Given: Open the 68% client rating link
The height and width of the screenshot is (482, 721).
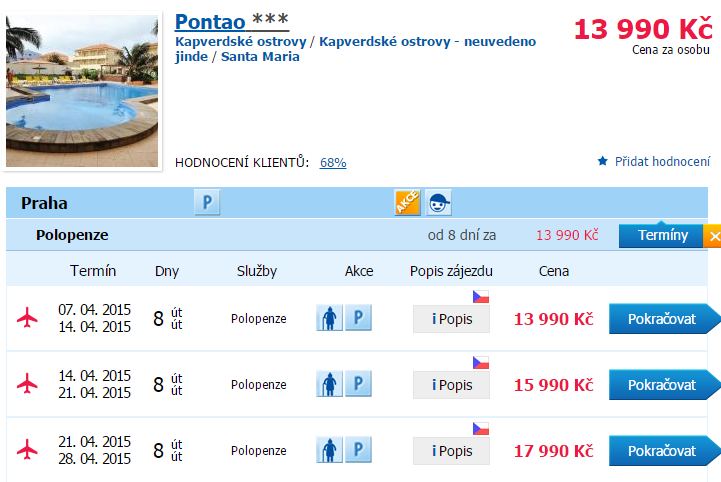Looking at the screenshot, I should [x=333, y=162].
